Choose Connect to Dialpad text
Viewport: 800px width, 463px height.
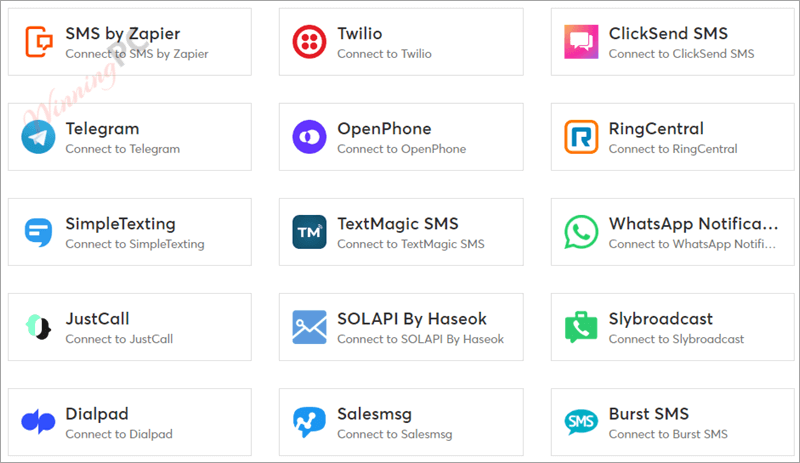pos(119,434)
